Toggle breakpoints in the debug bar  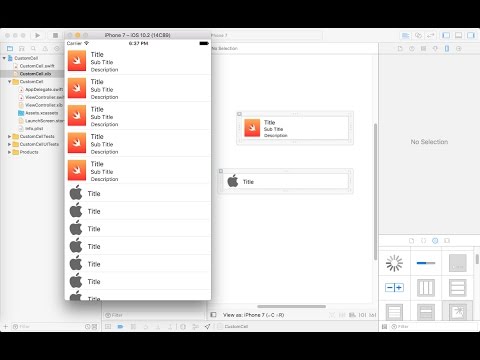click(120, 327)
